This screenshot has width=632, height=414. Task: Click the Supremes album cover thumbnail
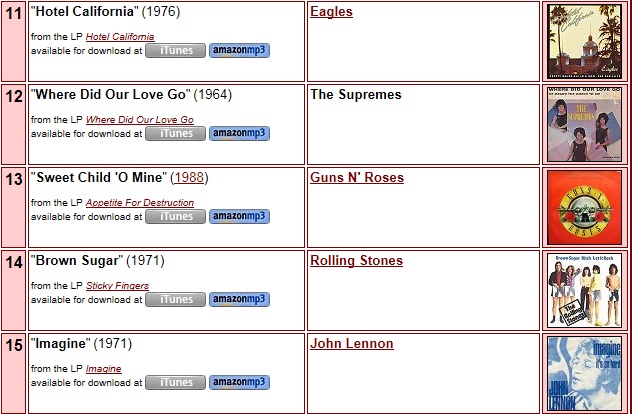(583, 124)
